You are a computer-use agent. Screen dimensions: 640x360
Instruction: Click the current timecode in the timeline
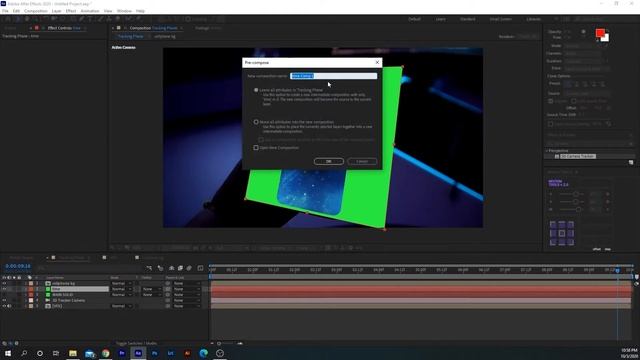click(x=18, y=266)
